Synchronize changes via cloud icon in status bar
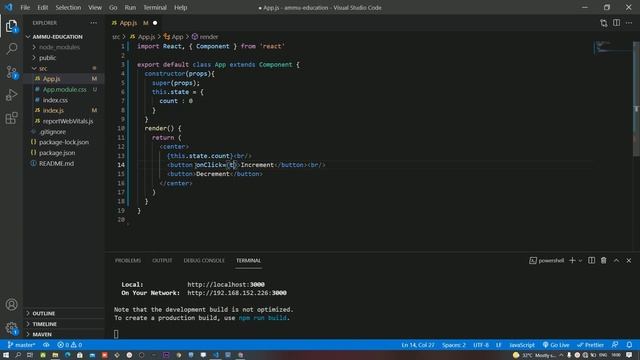Screen dimensions: 640x360 click(46, 345)
